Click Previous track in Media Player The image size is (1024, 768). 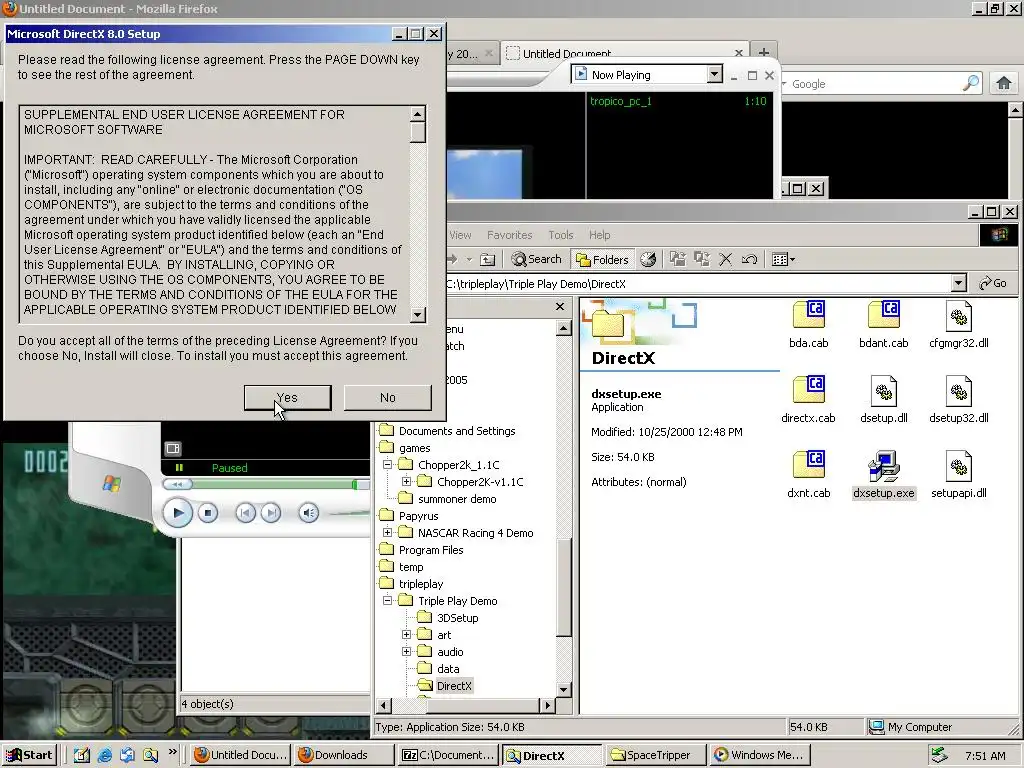[x=246, y=513]
